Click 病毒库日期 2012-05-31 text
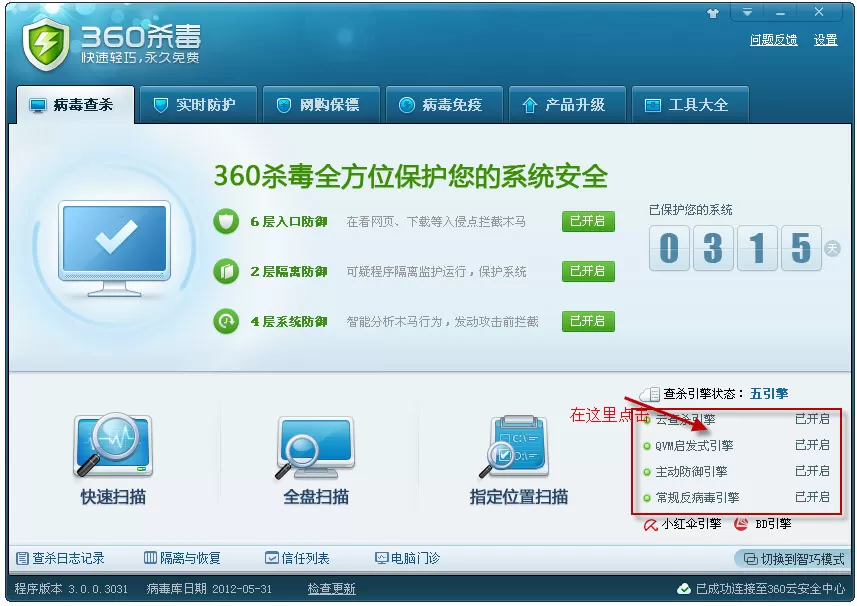This screenshot has width=857, height=606. point(209,589)
